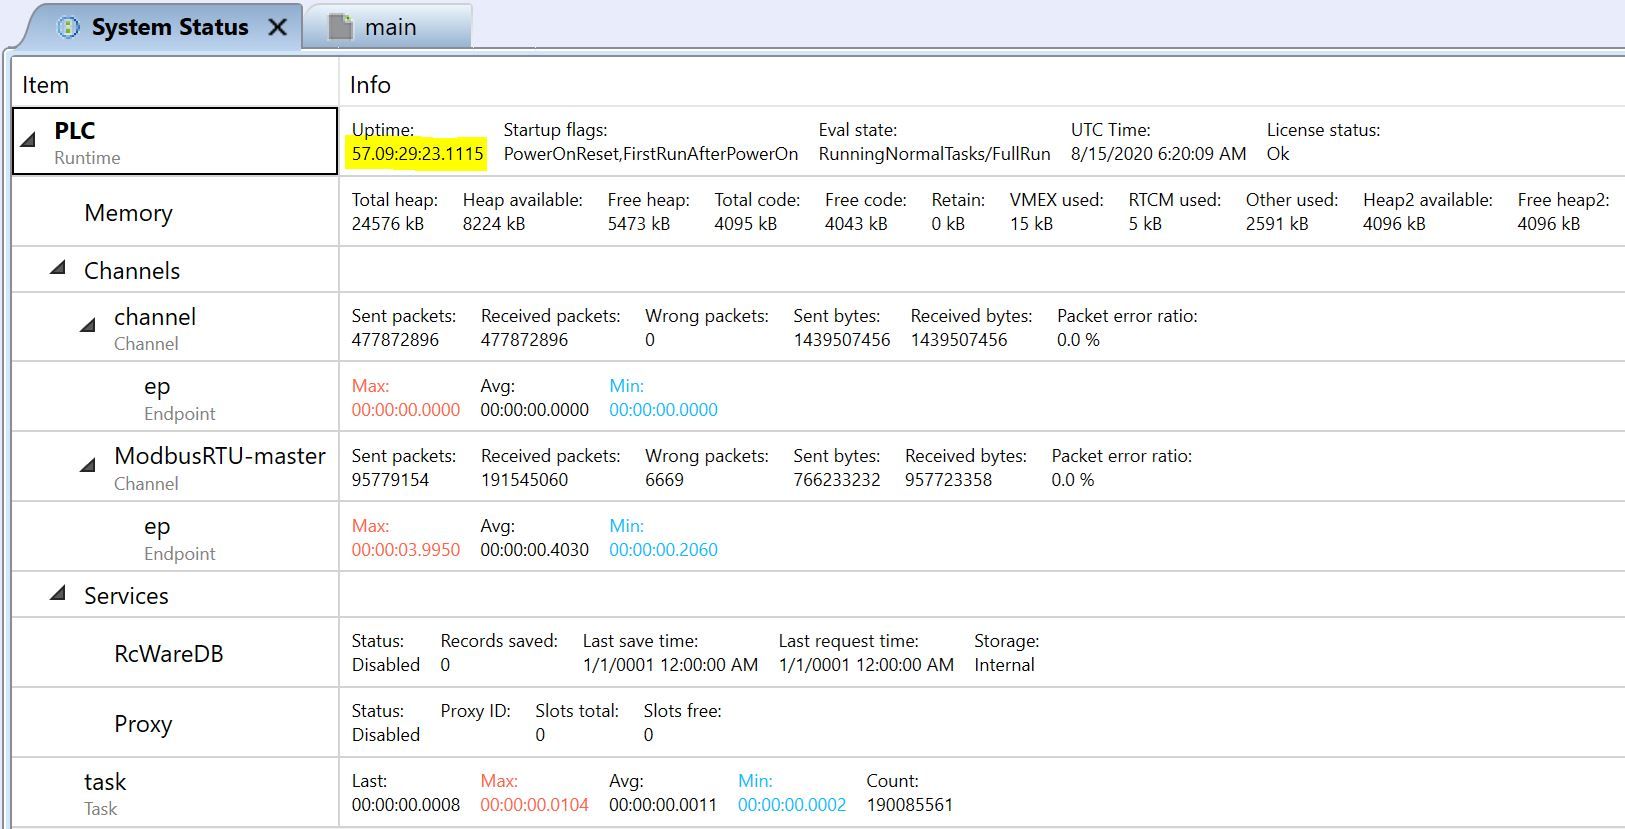Viewport: 1625px width, 829px height.
Task: Collapse the Services tree section
Action: [58, 594]
